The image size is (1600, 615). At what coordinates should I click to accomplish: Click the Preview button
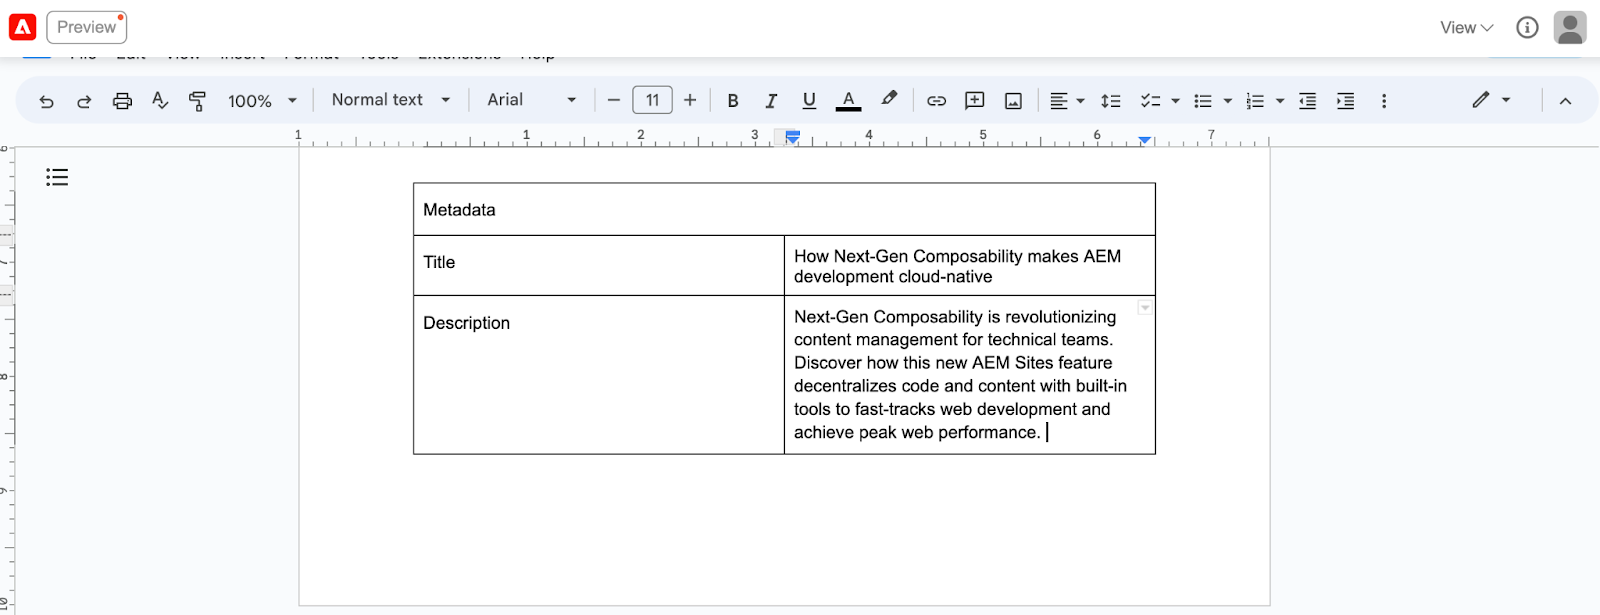click(87, 27)
